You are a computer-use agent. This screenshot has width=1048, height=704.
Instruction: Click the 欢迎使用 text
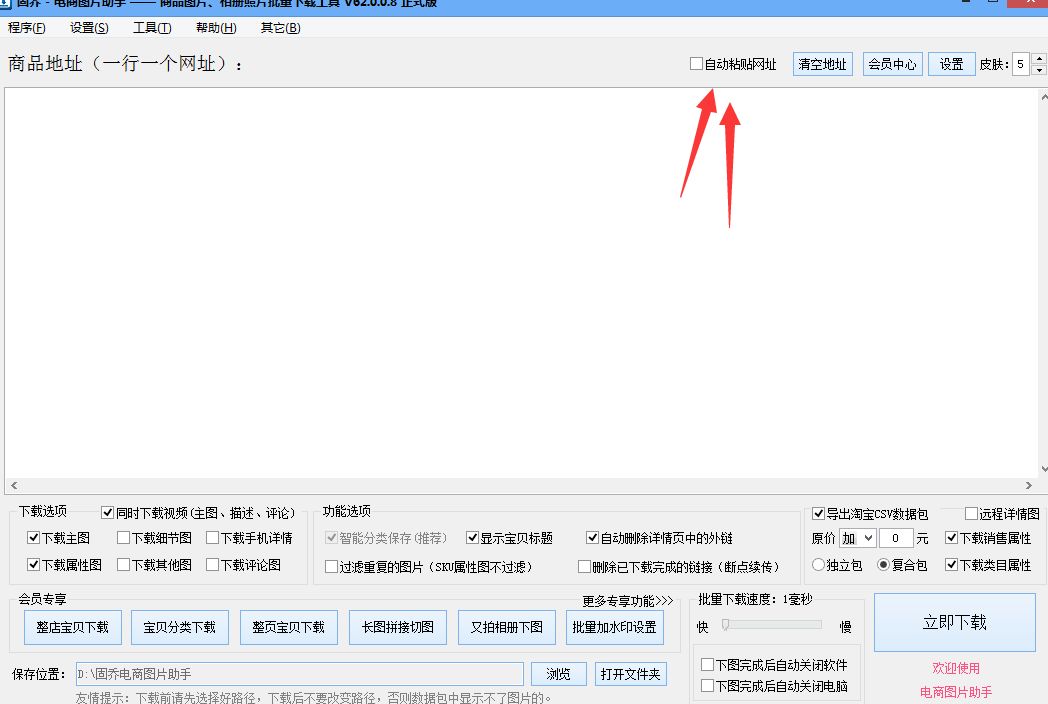pyautogui.click(x=956, y=668)
